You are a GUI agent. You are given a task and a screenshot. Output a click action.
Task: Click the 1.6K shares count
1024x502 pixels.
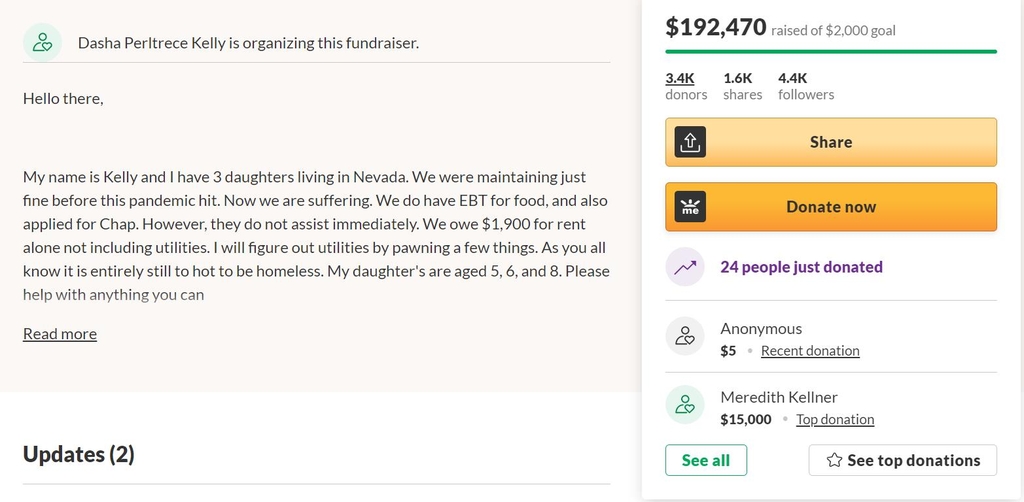pos(743,86)
